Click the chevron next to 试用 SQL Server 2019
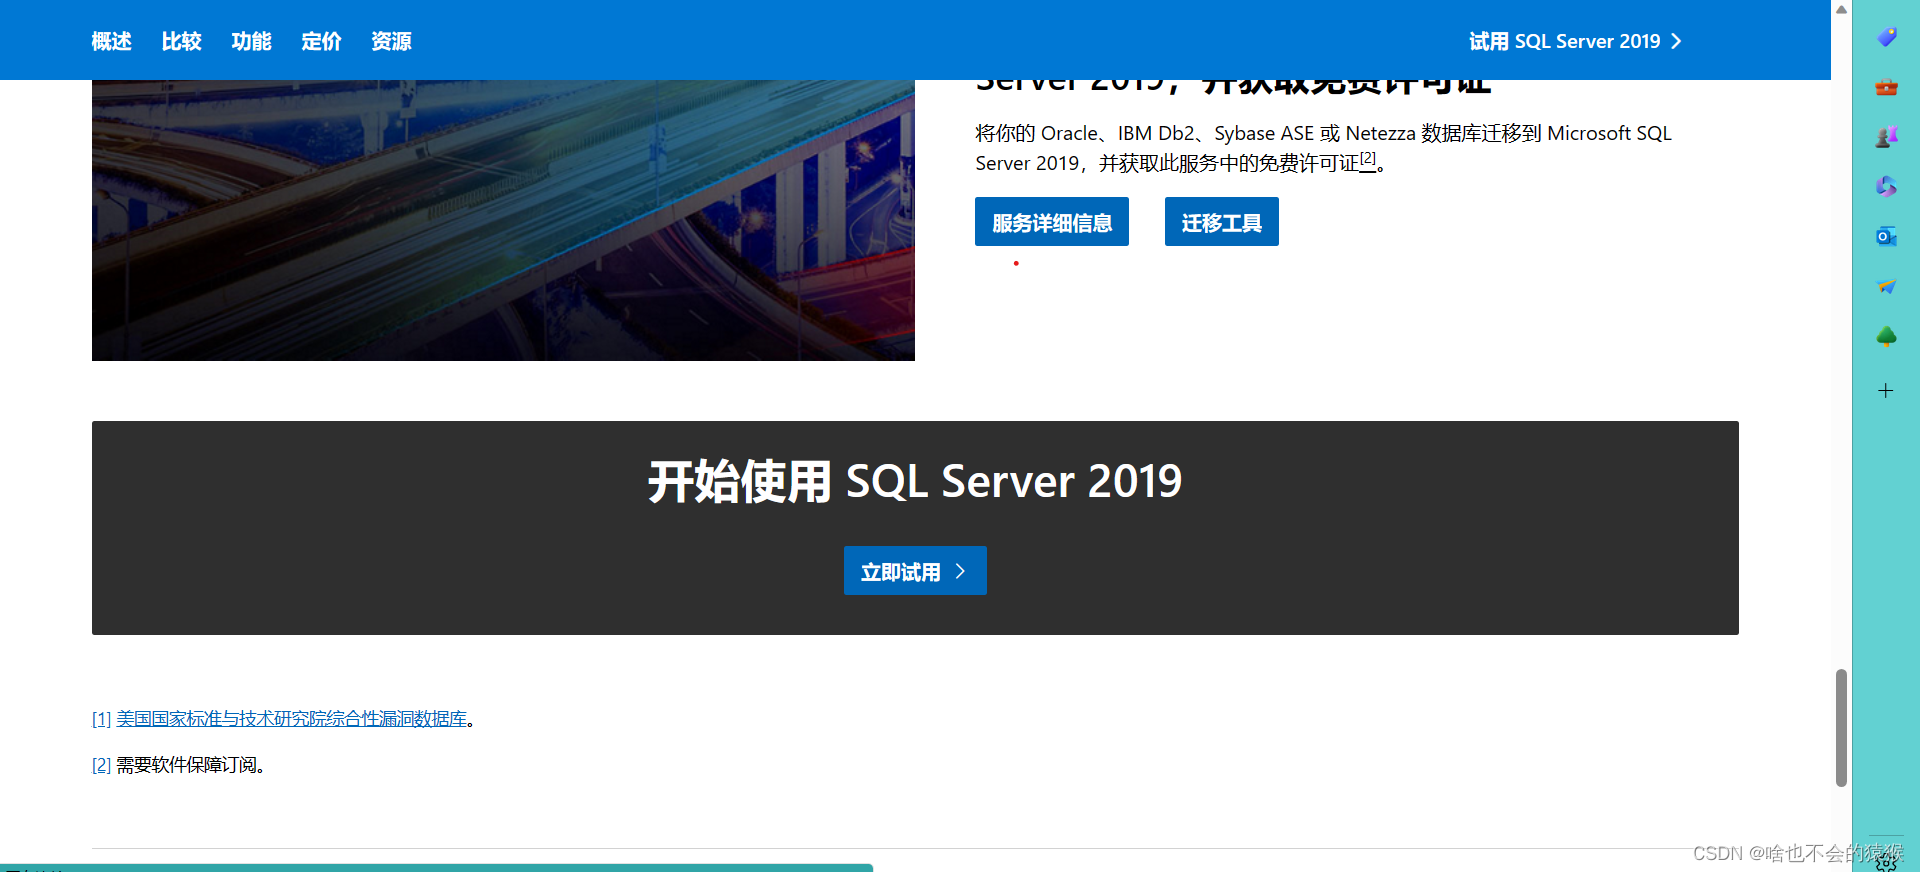This screenshot has width=1920, height=872. pos(1677,41)
